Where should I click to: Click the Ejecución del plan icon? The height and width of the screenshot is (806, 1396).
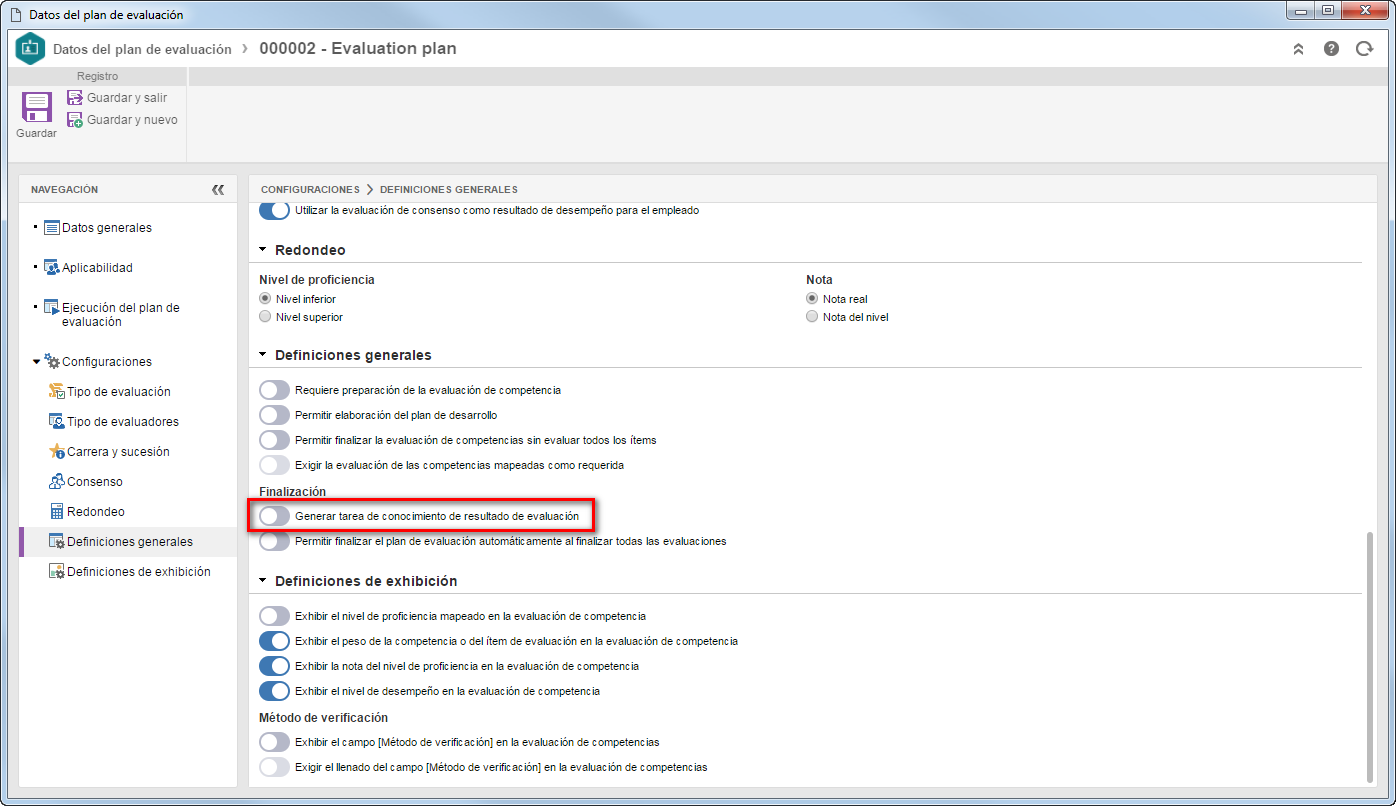coord(52,307)
